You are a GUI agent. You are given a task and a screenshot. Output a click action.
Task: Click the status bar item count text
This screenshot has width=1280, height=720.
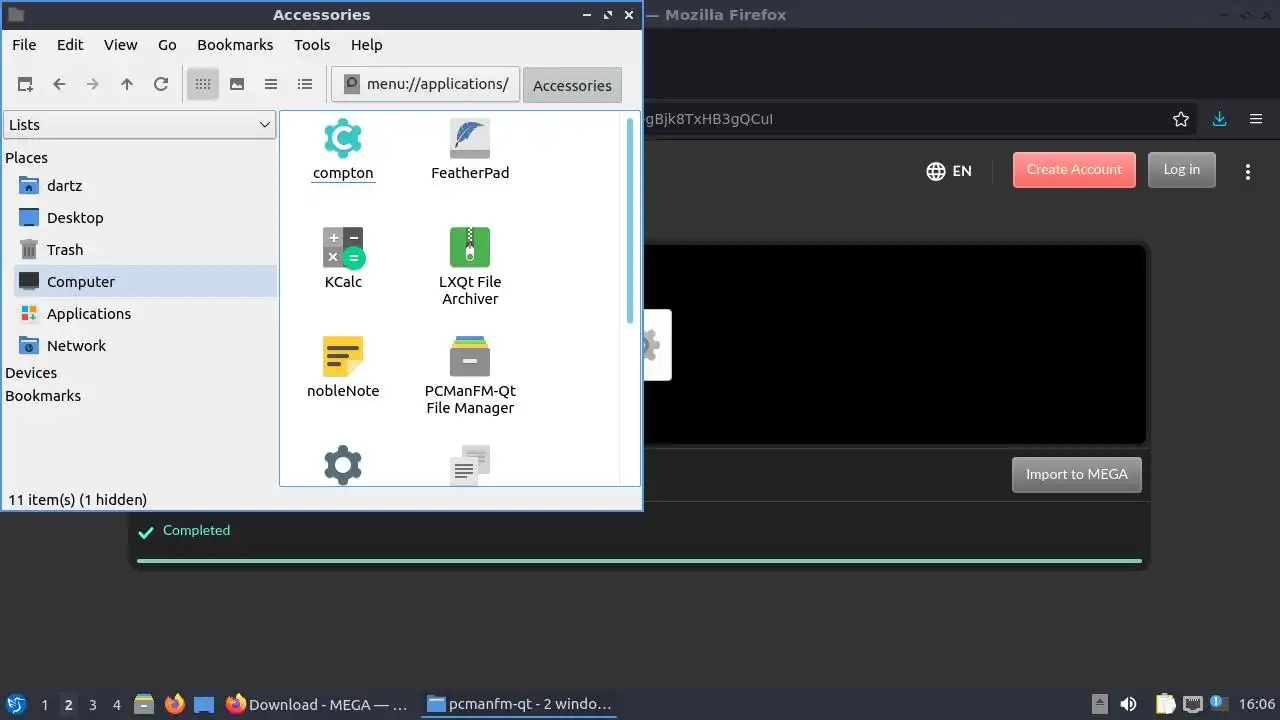coord(78,499)
